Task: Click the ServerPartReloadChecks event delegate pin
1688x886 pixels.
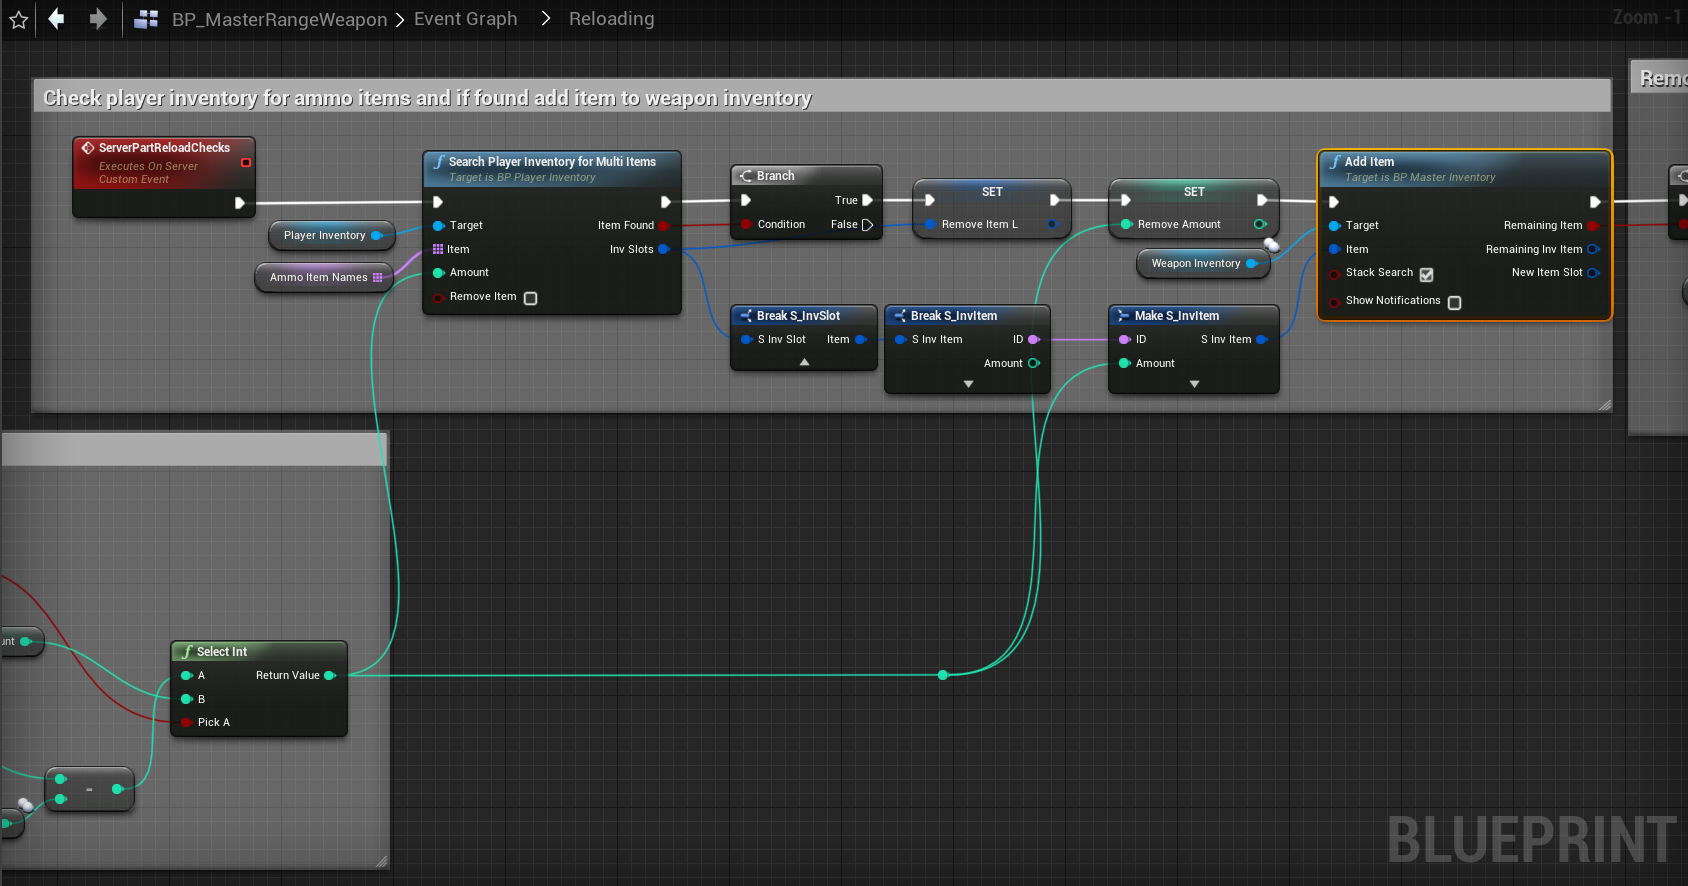Action: pyautogui.click(x=246, y=162)
